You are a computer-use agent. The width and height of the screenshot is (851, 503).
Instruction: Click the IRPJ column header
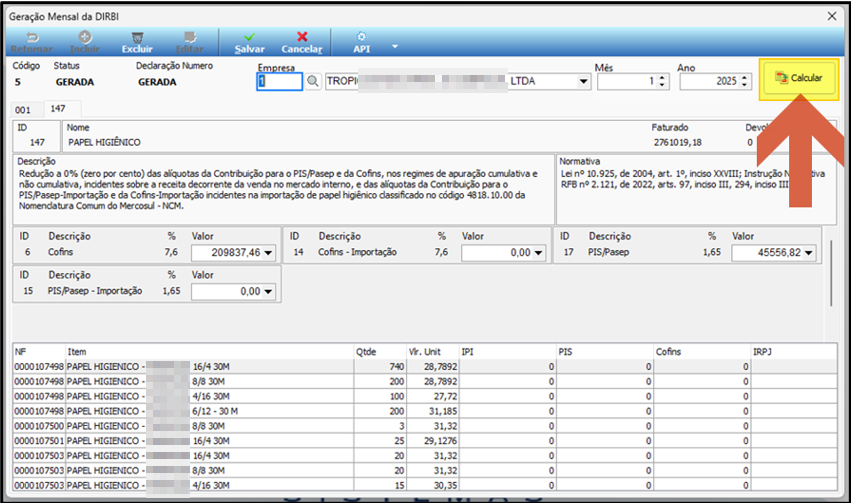tap(794, 352)
